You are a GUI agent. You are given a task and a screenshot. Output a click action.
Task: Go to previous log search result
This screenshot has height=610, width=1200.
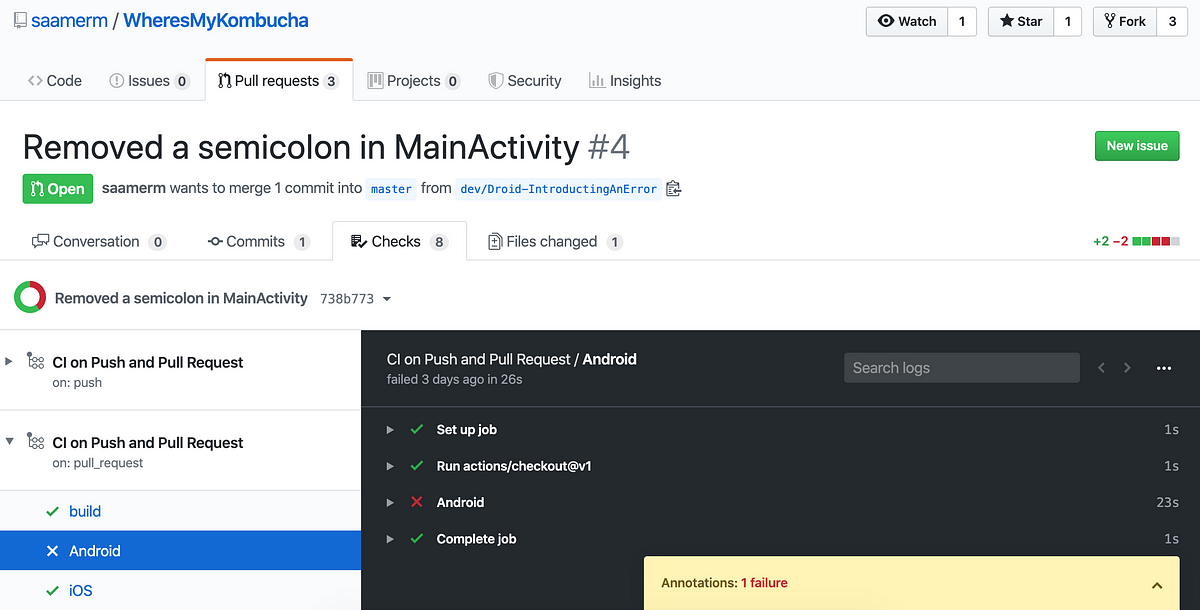point(1101,368)
